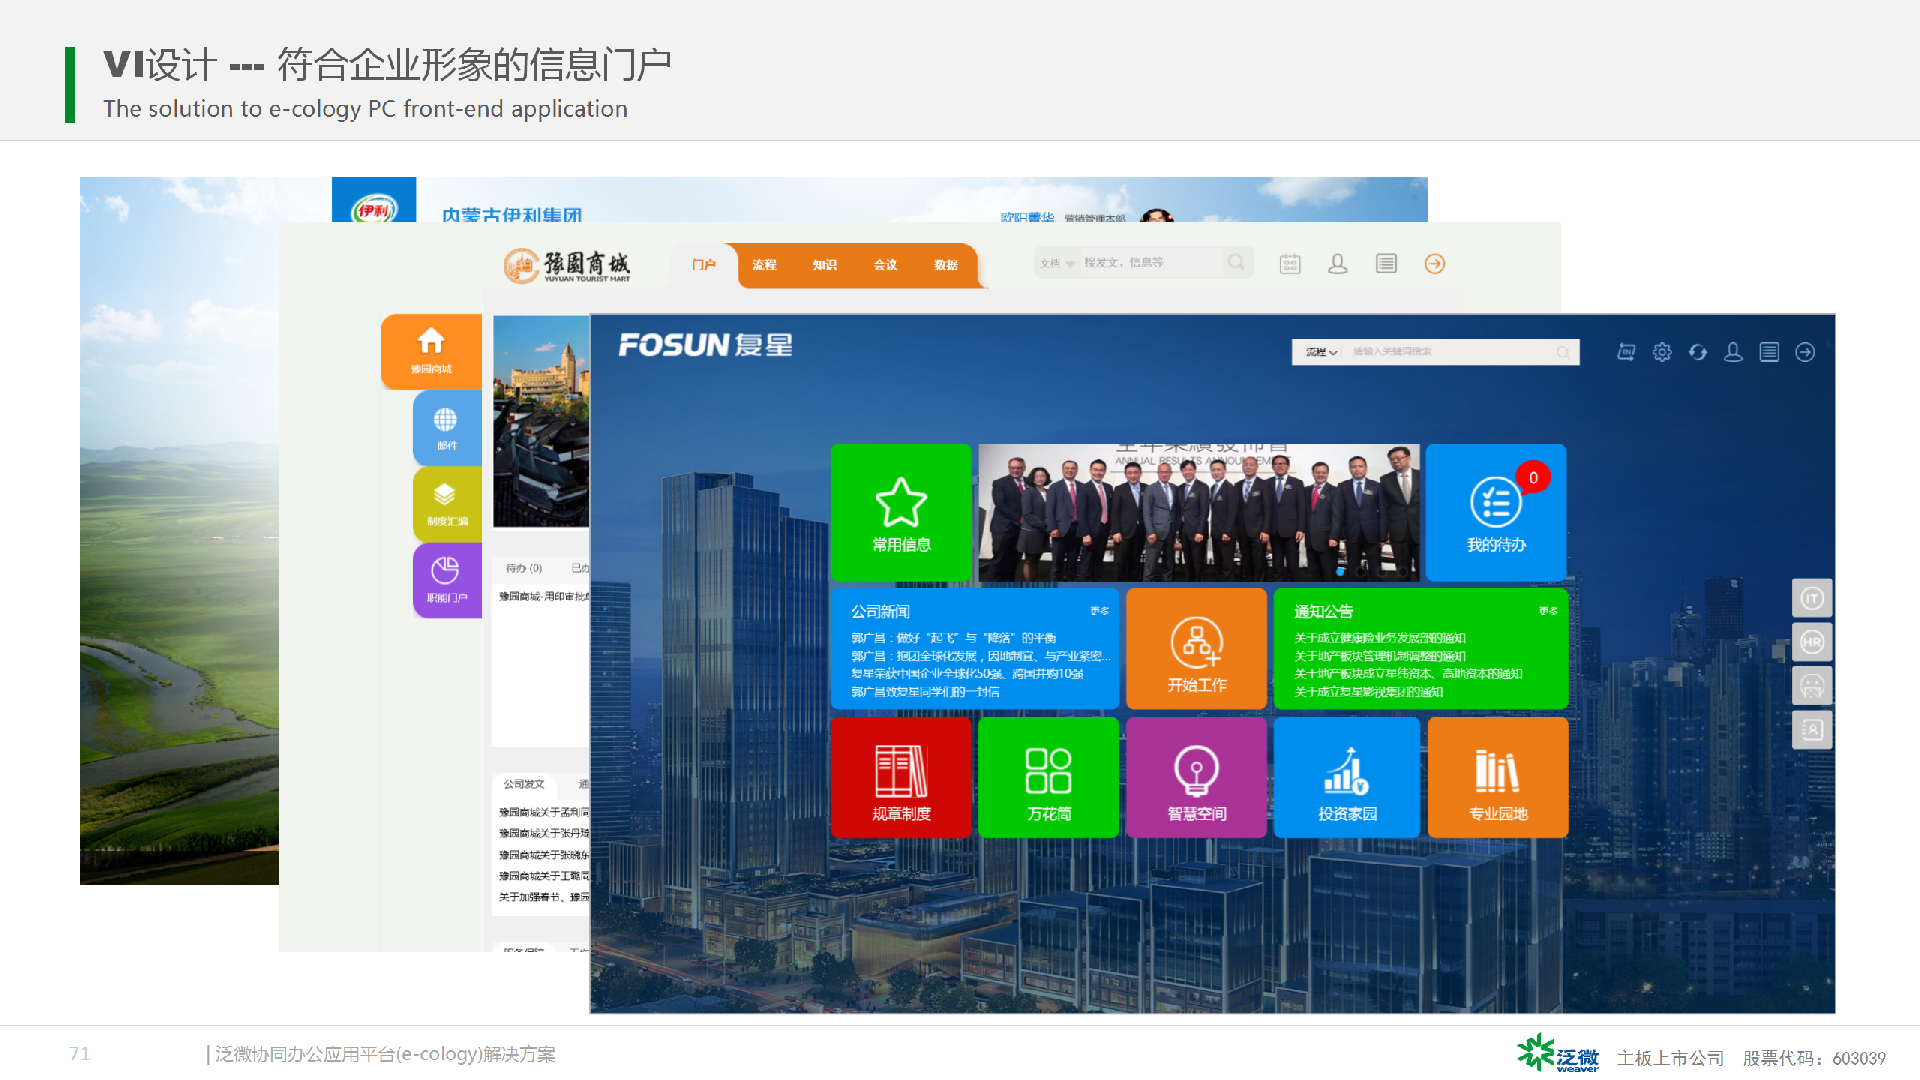
Task: Click the 伊利 logo in back window
Action: tap(374, 200)
